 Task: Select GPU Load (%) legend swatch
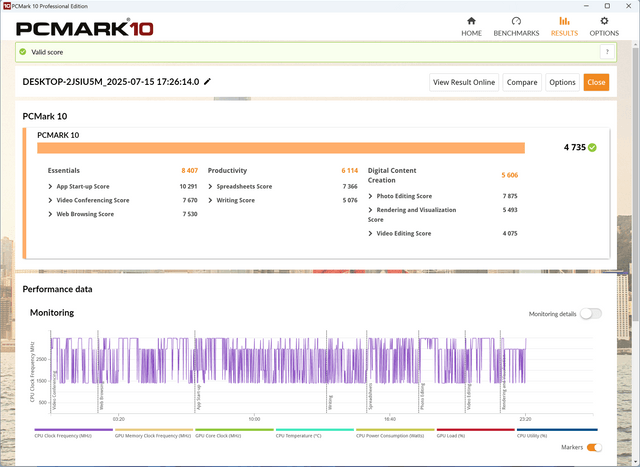point(476,429)
